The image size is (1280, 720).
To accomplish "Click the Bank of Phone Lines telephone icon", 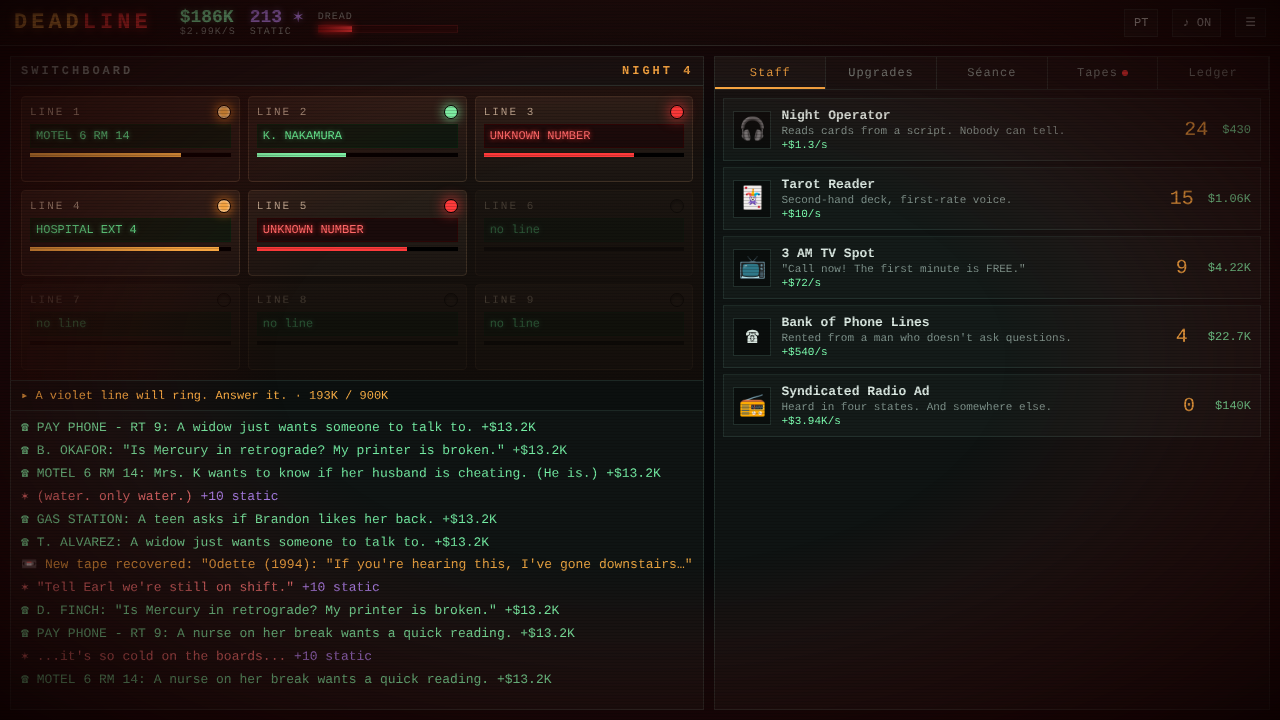I will coord(752,337).
